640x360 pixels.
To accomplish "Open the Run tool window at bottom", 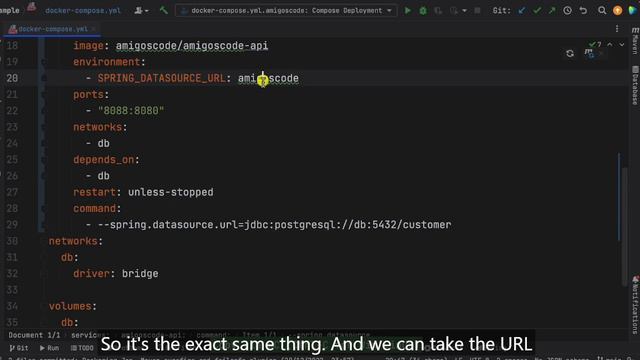I will [x=49, y=348].
